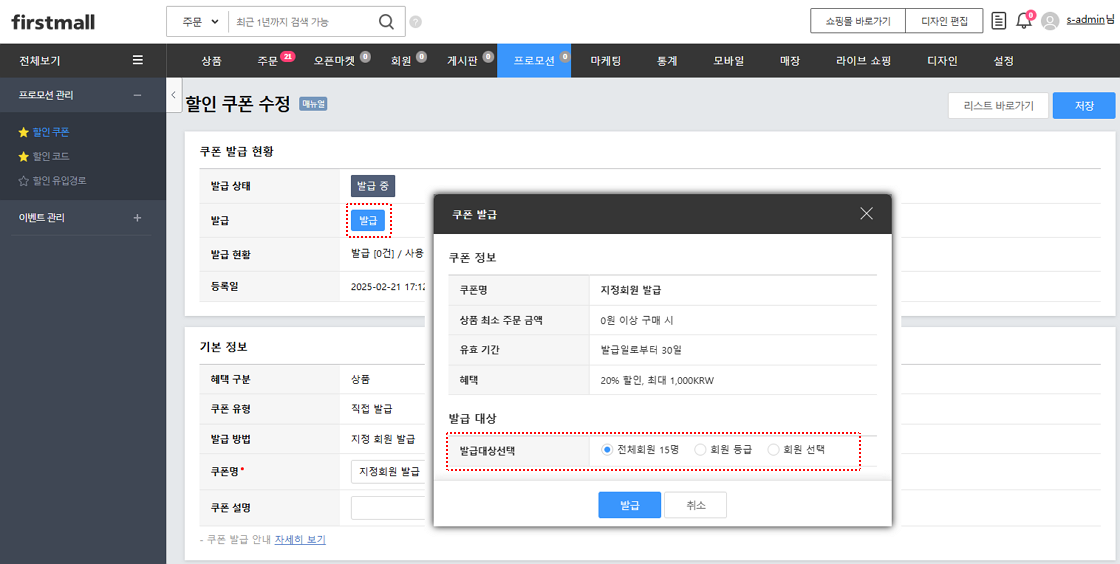Image resolution: width=1120 pixels, height=564 pixels.
Task: Open the 상품 top menu
Action: (x=211, y=61)
